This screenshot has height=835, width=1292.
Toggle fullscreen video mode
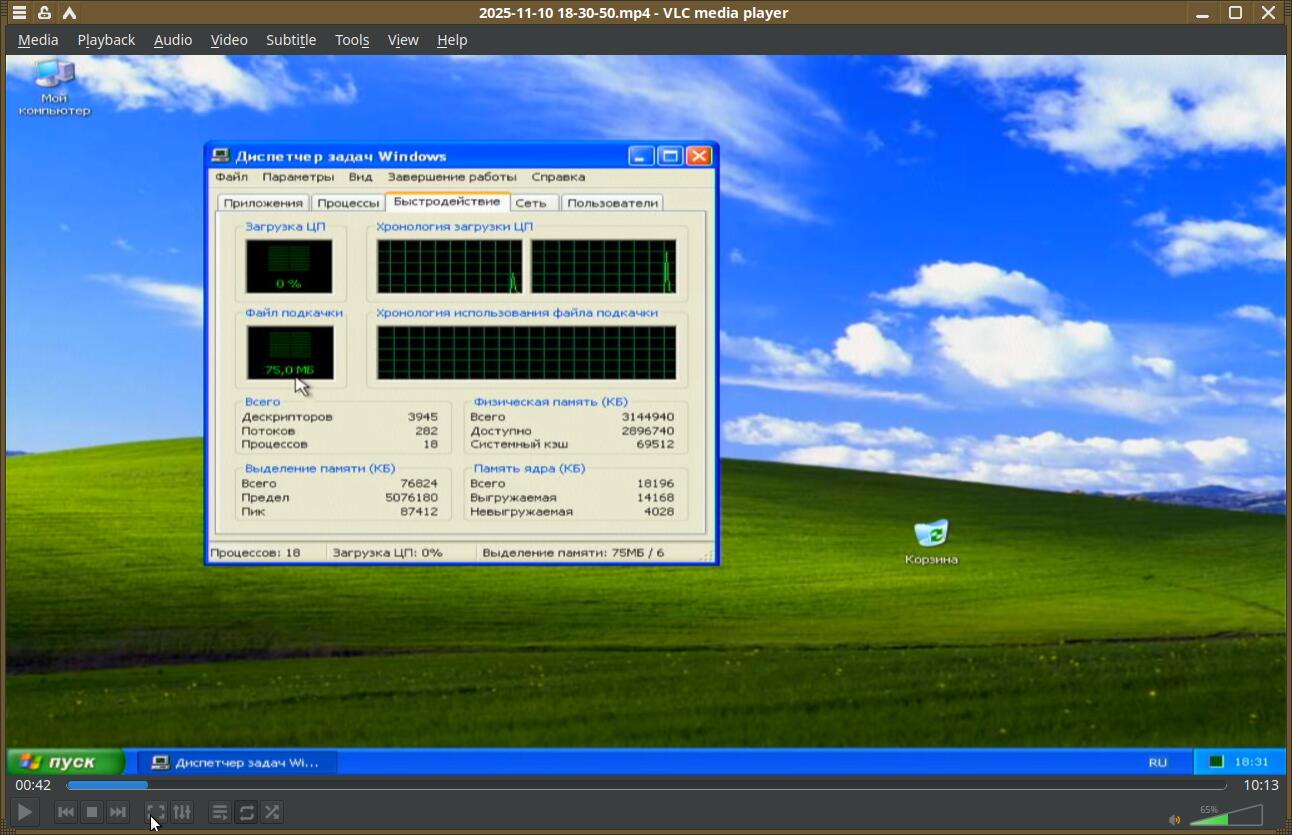click(156, 812)
